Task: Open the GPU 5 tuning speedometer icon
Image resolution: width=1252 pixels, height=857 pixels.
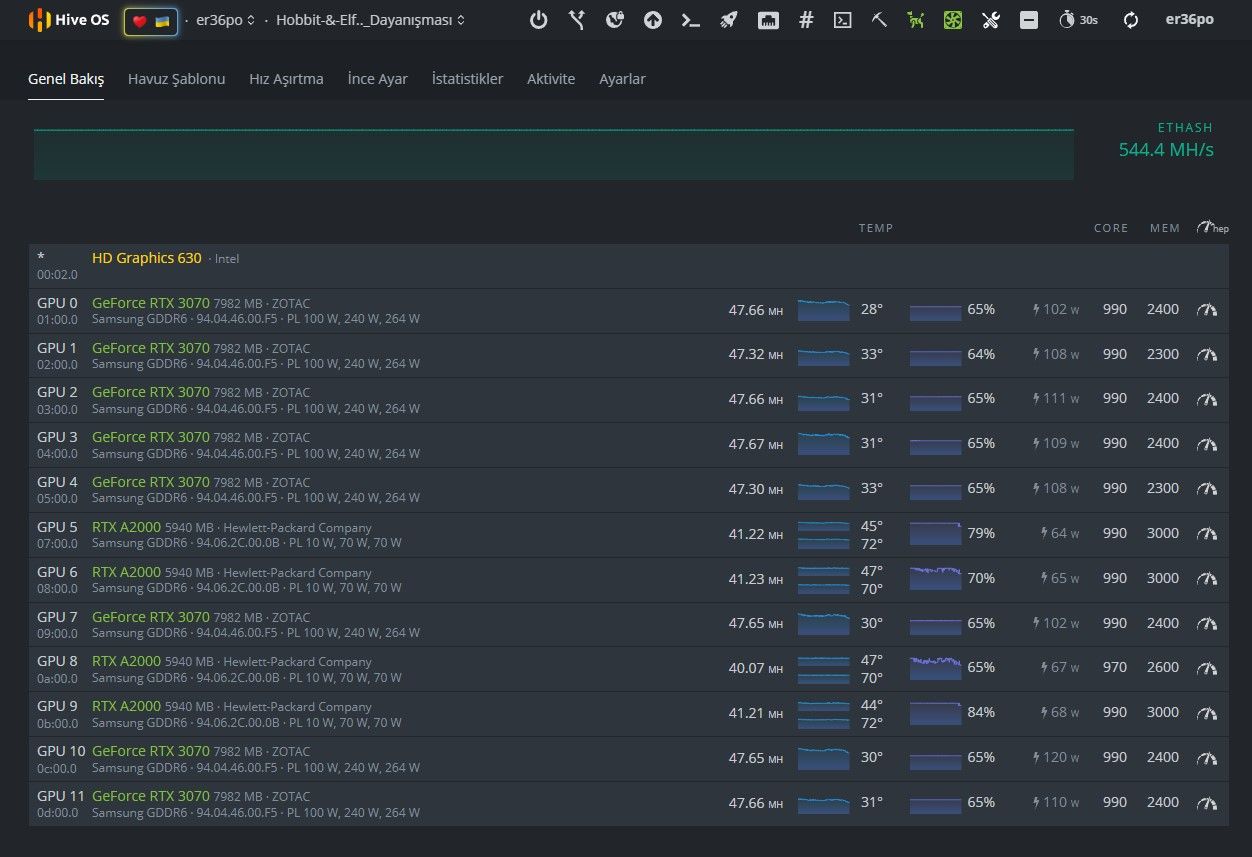Action: coord(1207,534)
